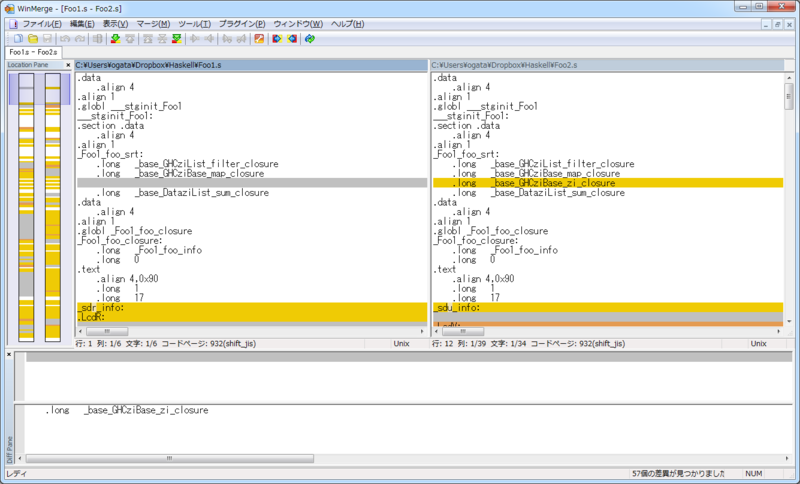
Task: Click the 57個の差異が見つかりました status text
Action: 679,474
